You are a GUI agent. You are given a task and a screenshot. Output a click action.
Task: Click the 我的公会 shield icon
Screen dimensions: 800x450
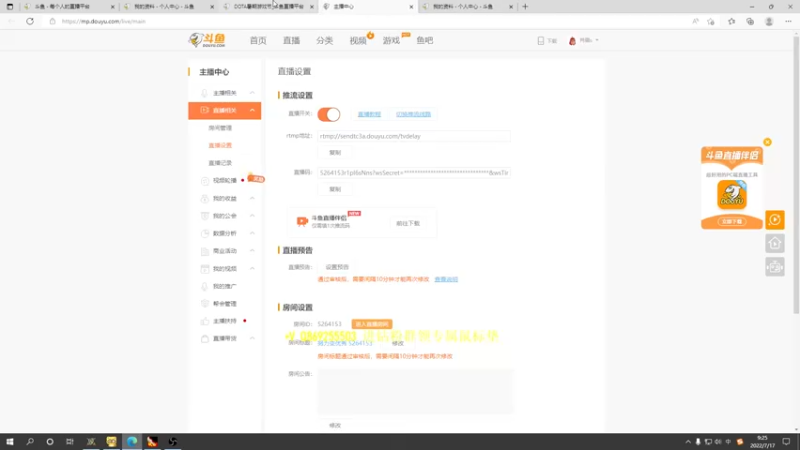205,216
